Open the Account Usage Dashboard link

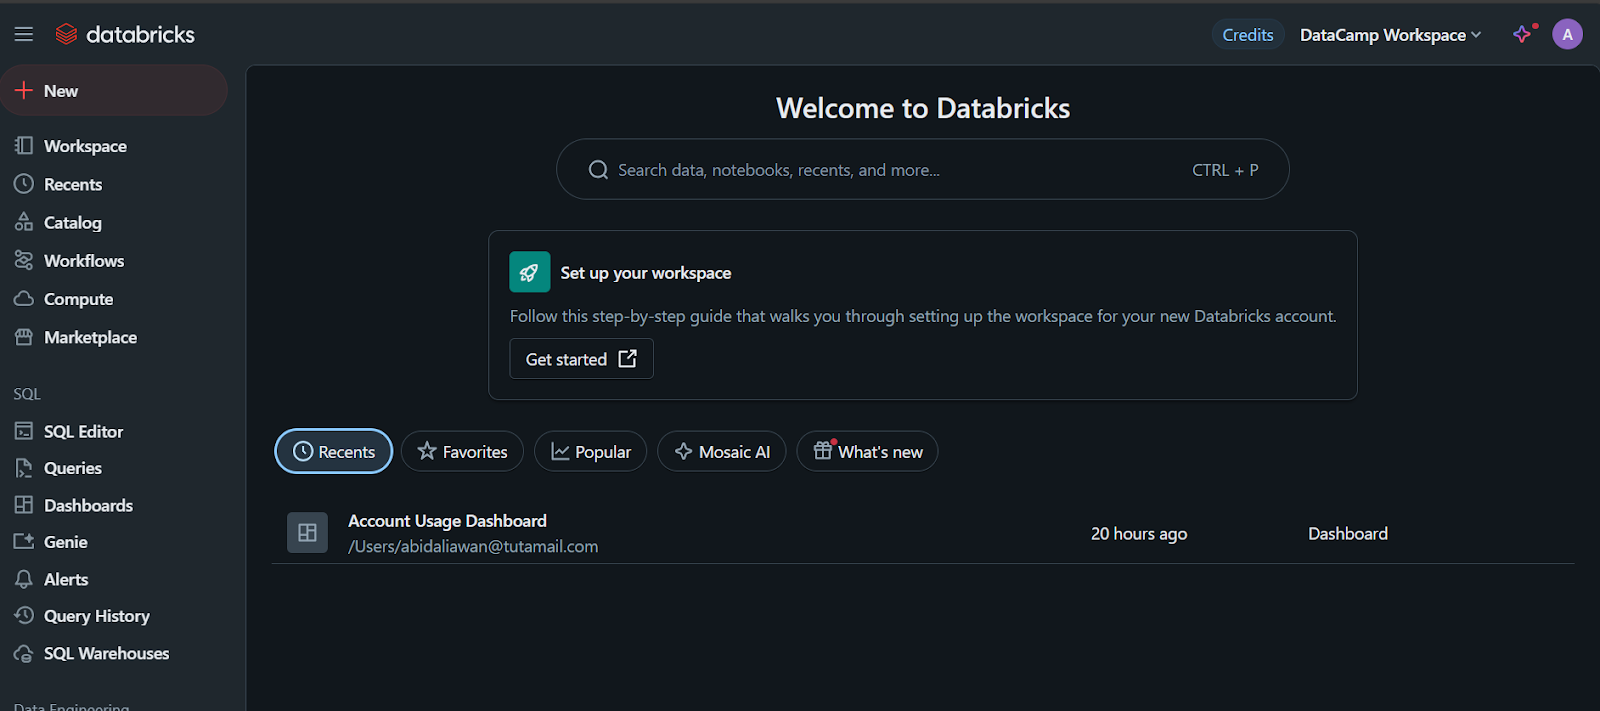(x=447, y=521)
